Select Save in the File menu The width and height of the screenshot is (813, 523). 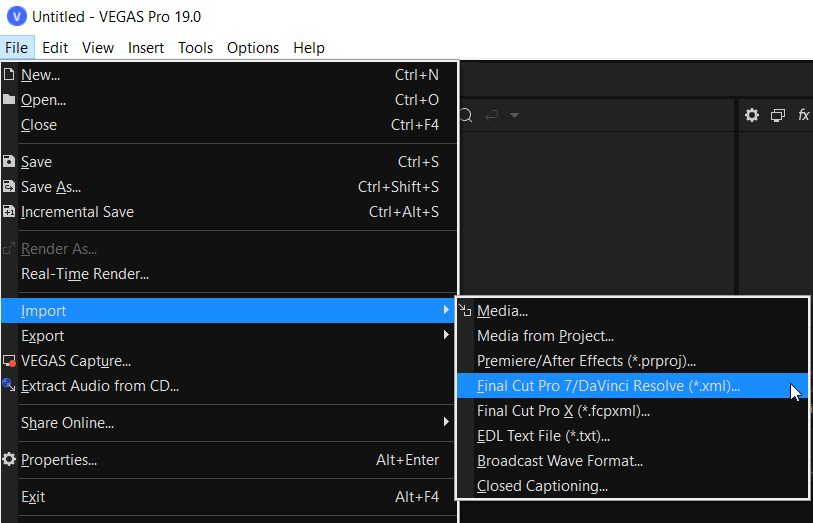click(x=229, y=162)
